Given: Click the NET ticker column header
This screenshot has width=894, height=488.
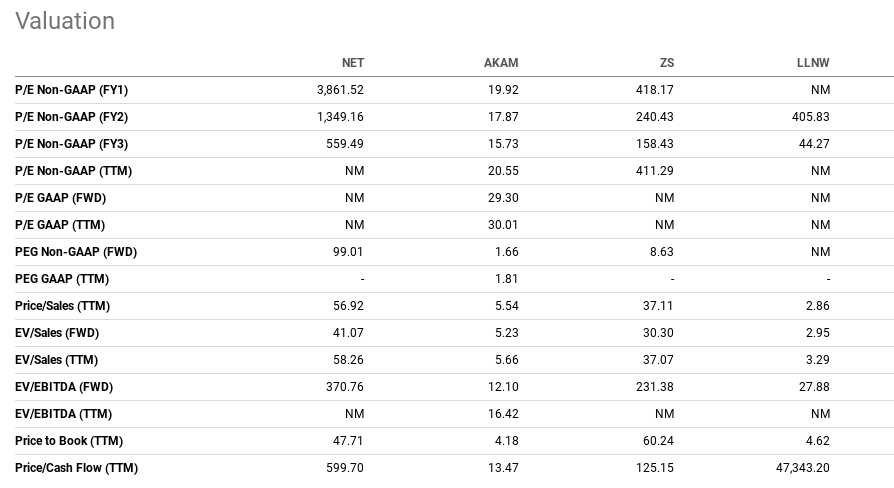Looking at the screenshot, I should click(x=352, y=63).
